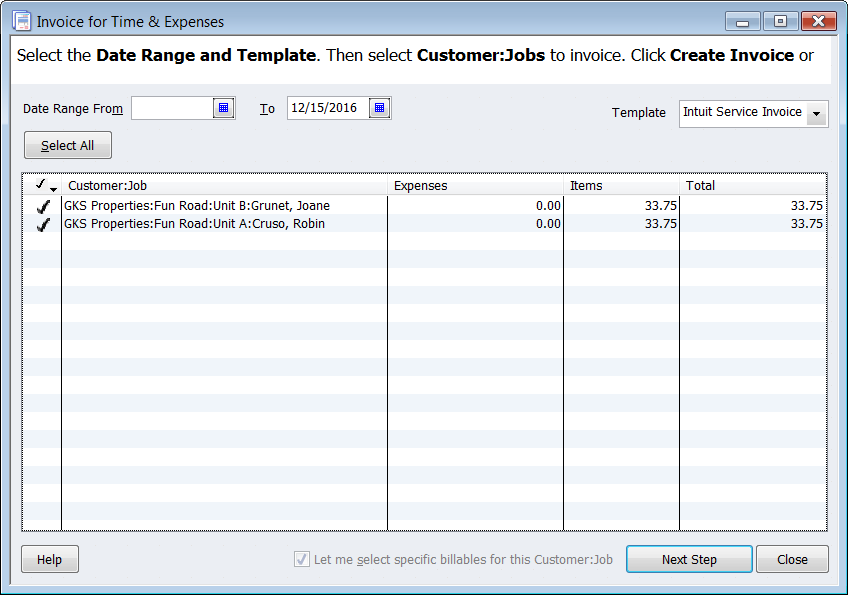Uncheck the Cruso, Robin row checkmark
This screenshot has height=595, width=848.
coord(43,224)
